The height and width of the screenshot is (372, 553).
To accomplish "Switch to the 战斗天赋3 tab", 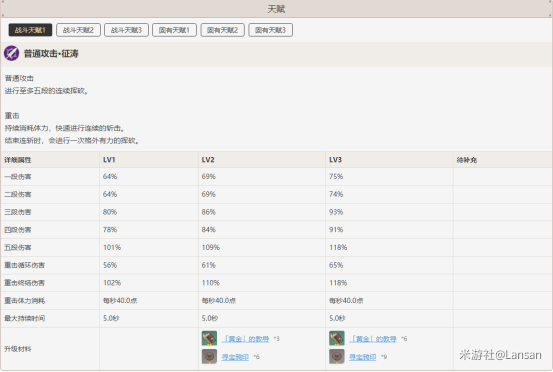I will [x=126, y=30].
